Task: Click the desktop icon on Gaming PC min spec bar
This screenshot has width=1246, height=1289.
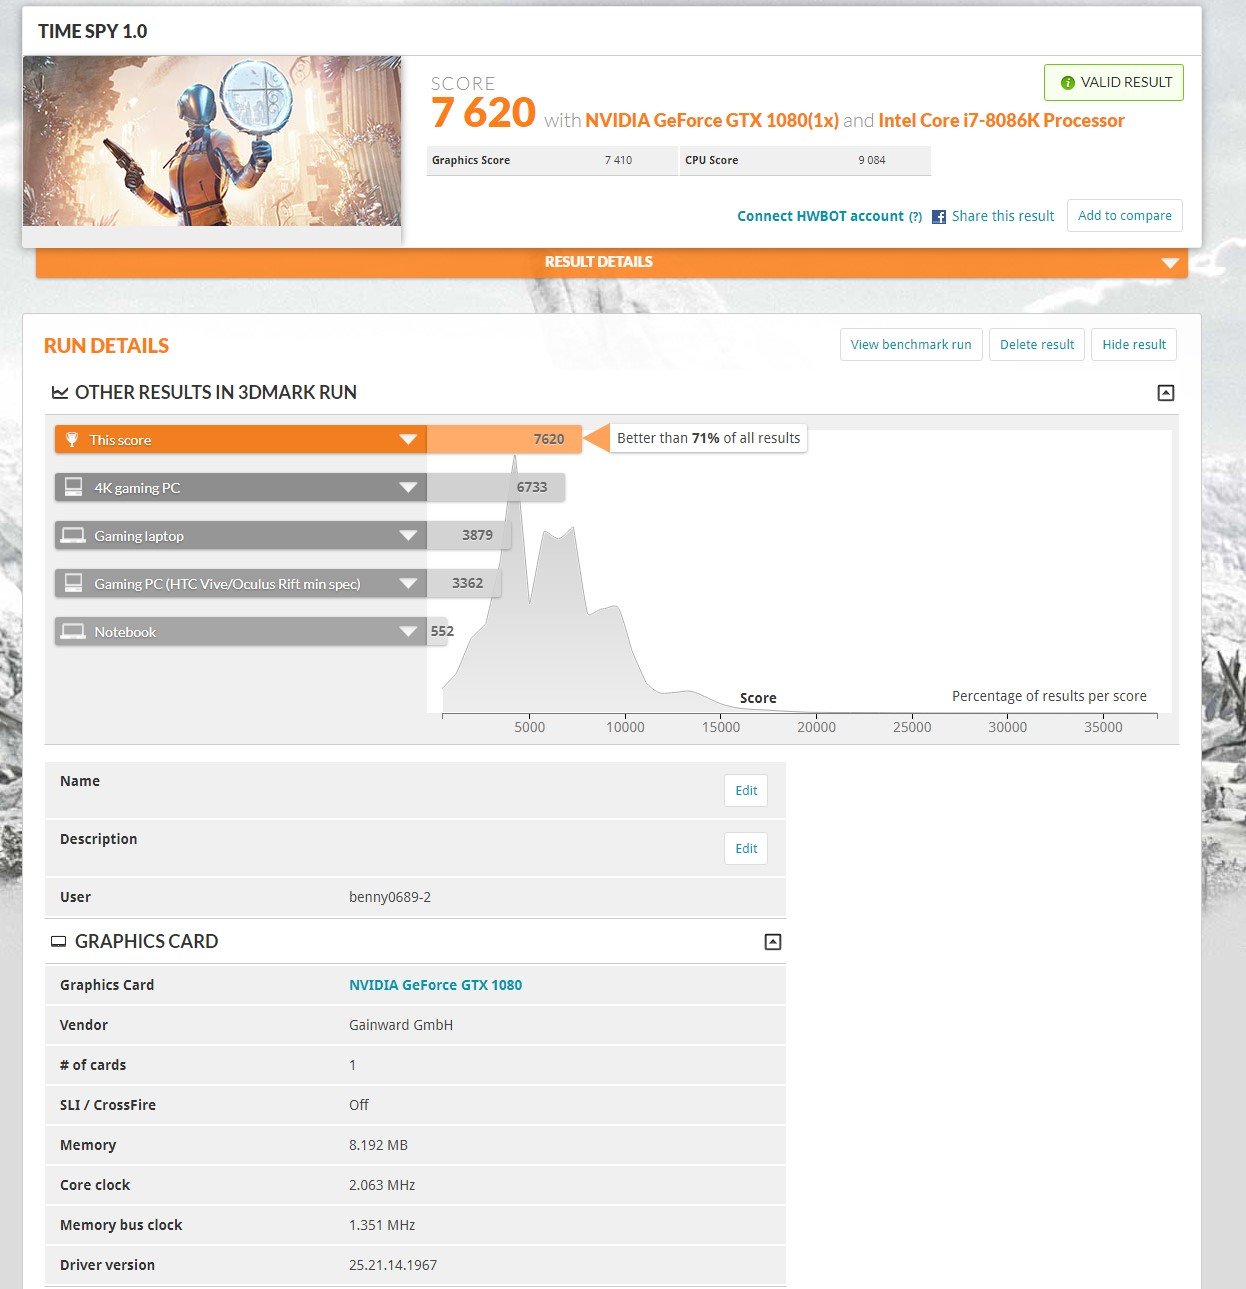Action: click(73, 583)
